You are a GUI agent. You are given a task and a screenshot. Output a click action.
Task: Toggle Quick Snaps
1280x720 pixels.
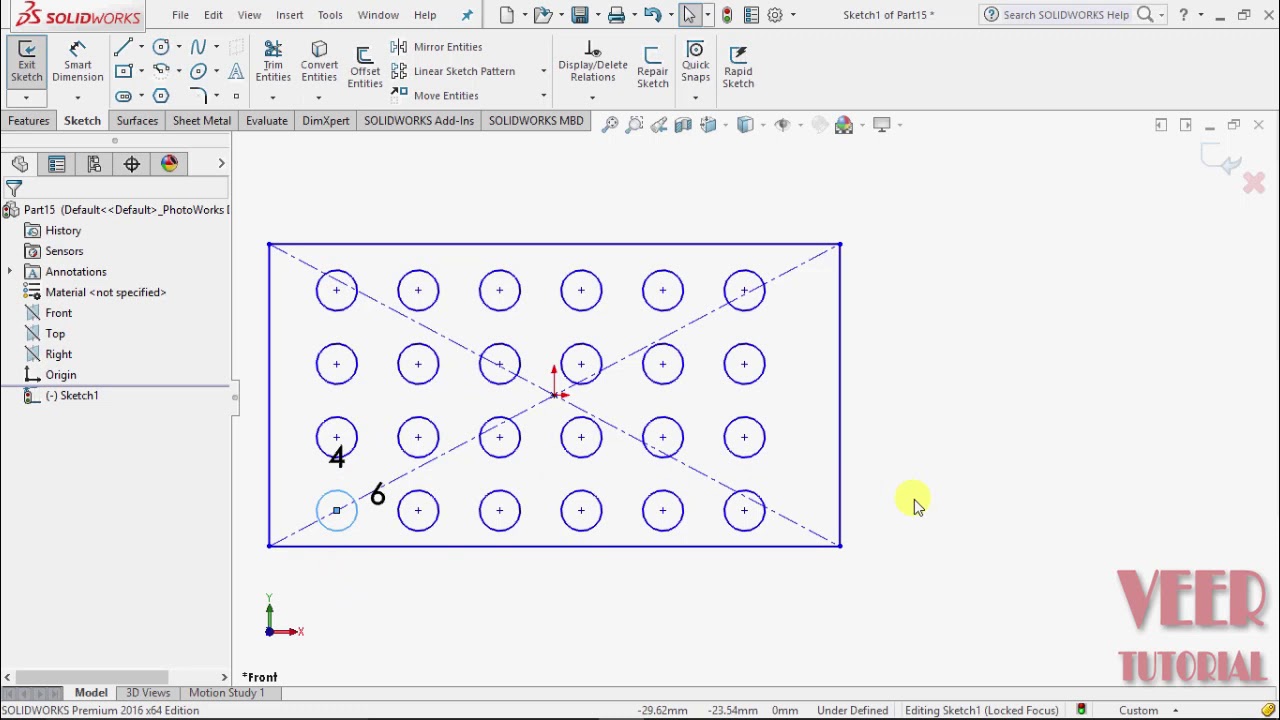[x=695, y=62]
